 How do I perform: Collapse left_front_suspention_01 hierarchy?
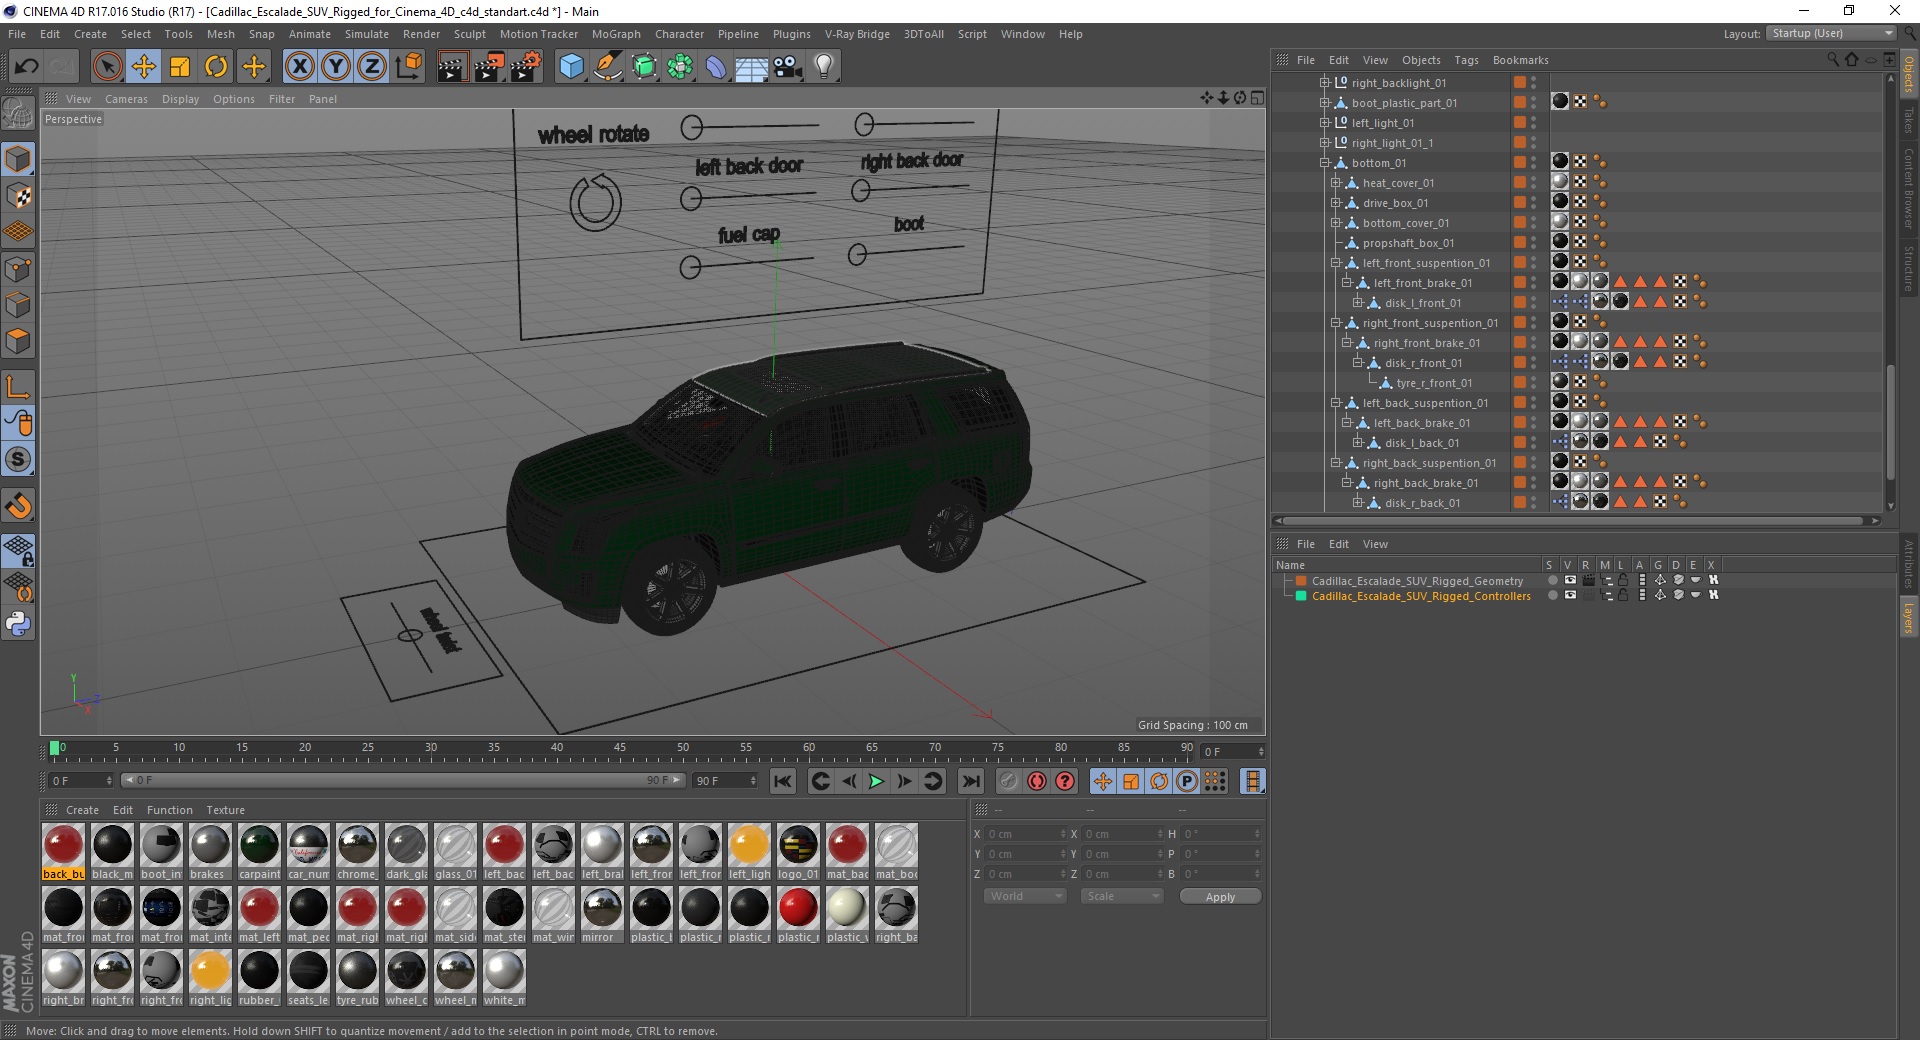click(1335, 263)
